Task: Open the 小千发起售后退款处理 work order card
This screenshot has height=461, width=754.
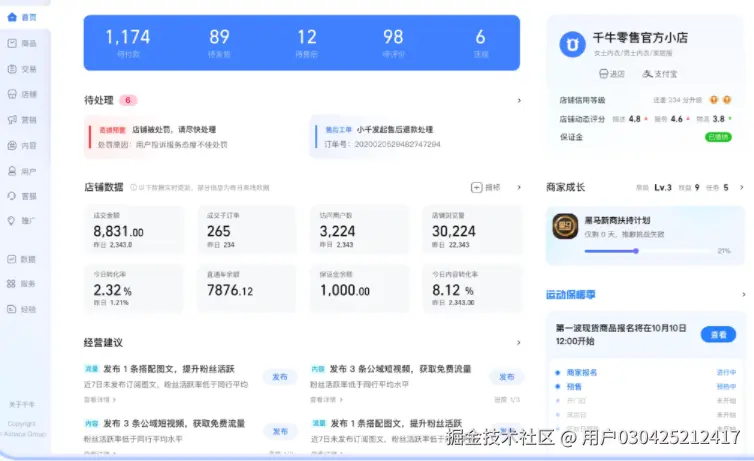Action: 415,137
